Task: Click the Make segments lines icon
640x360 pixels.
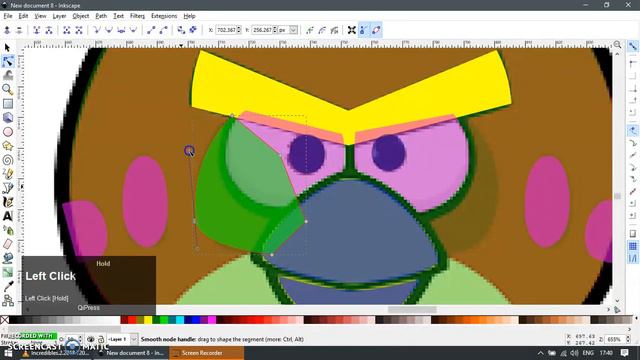Action: point(151,30)
